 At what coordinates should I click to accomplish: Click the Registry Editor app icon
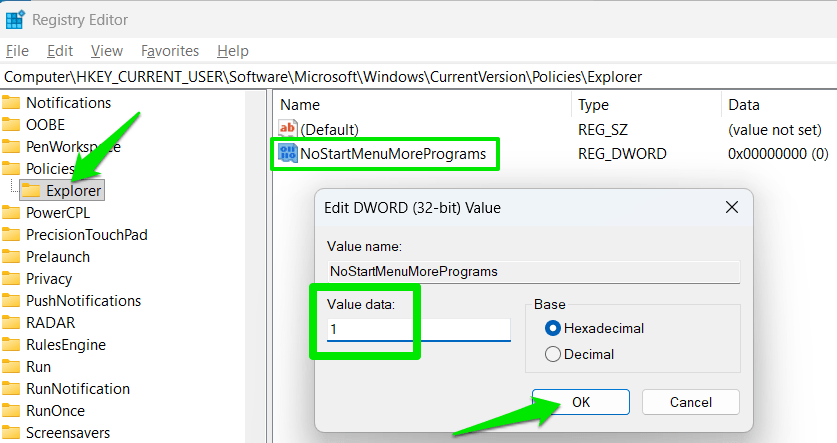pyautogui.click(x=14, y=20)
